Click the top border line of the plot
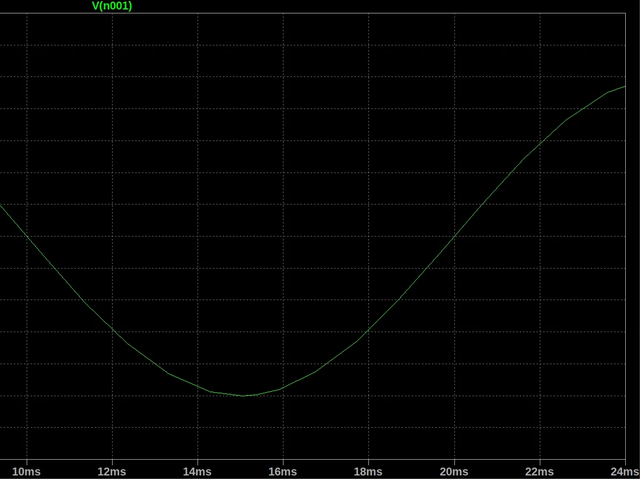Screen dimensions: 640x480 [320, 13]
